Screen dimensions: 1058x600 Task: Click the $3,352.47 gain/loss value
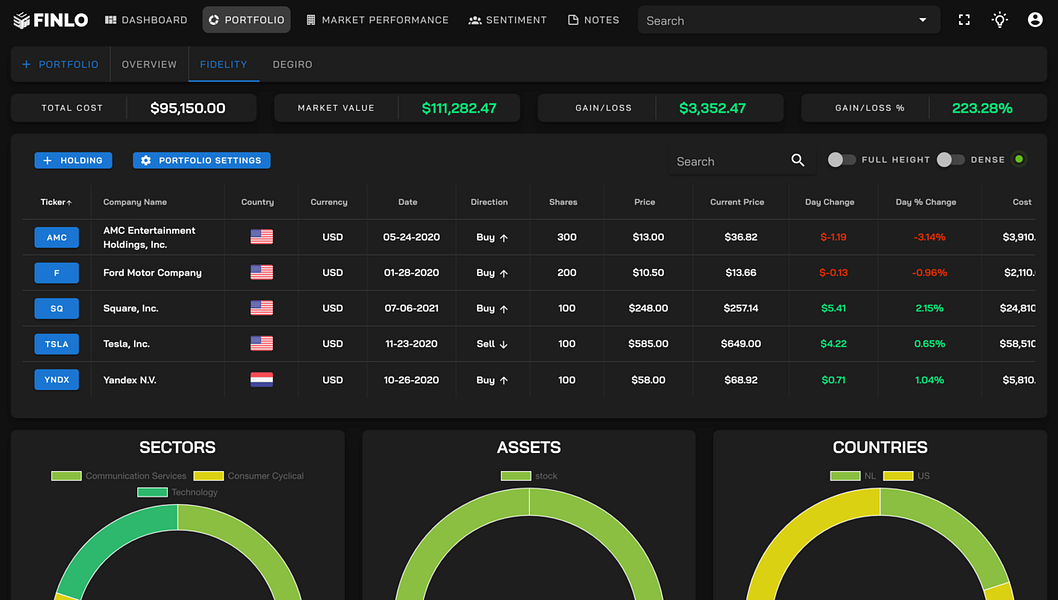[x=712, y=108]
